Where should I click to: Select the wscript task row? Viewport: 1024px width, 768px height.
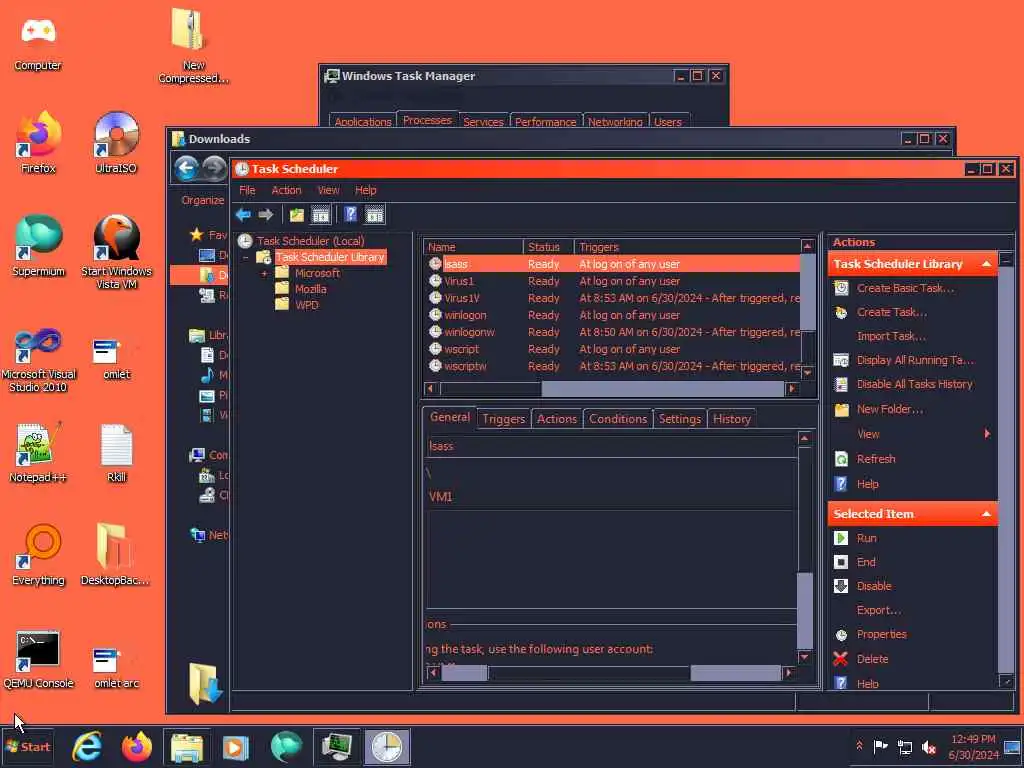point(613,349)
